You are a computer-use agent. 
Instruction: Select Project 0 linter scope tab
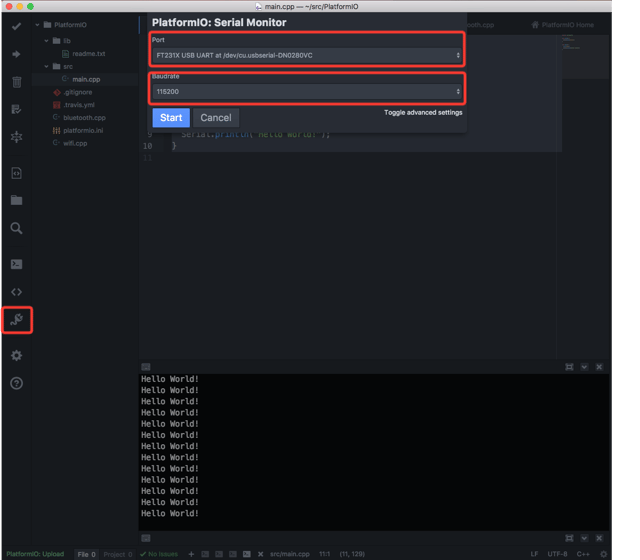pos(118,554)
